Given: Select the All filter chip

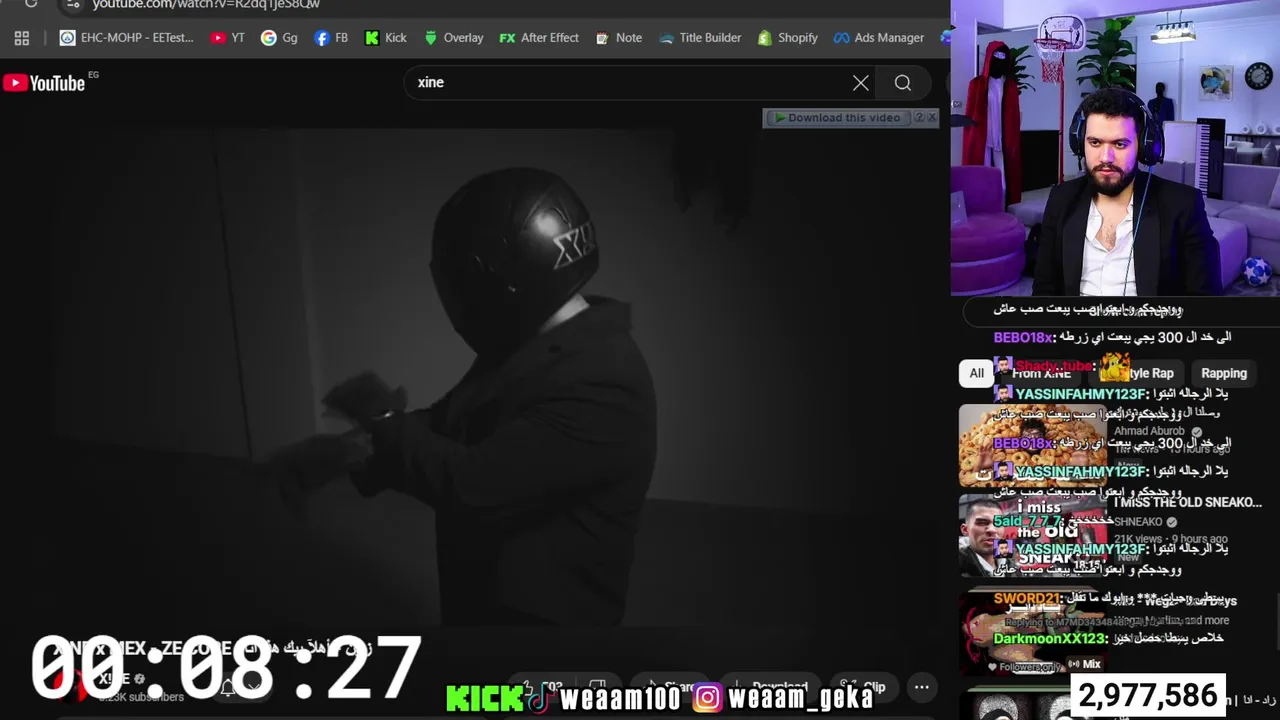Looking at the screenshot, I should [976, 373].
